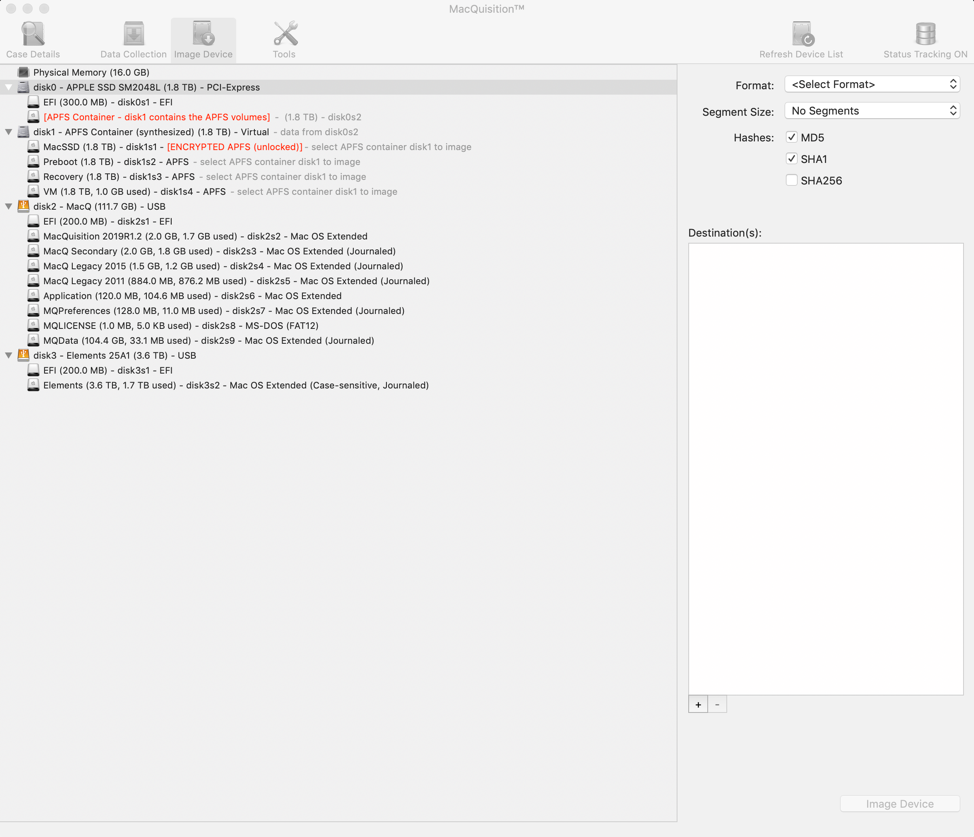Viewport: 974px width, 837px height.
Task: Click the MQData volume icon
Action: [34, 341]
